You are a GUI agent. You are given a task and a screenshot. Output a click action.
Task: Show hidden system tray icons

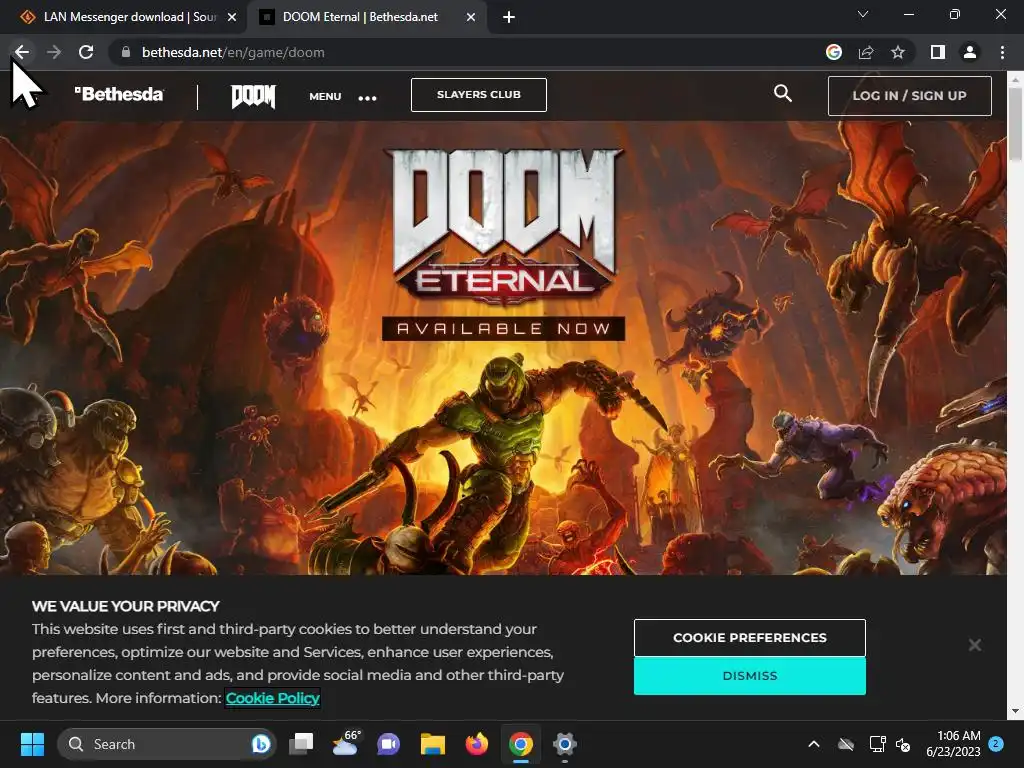coord(814,744)
